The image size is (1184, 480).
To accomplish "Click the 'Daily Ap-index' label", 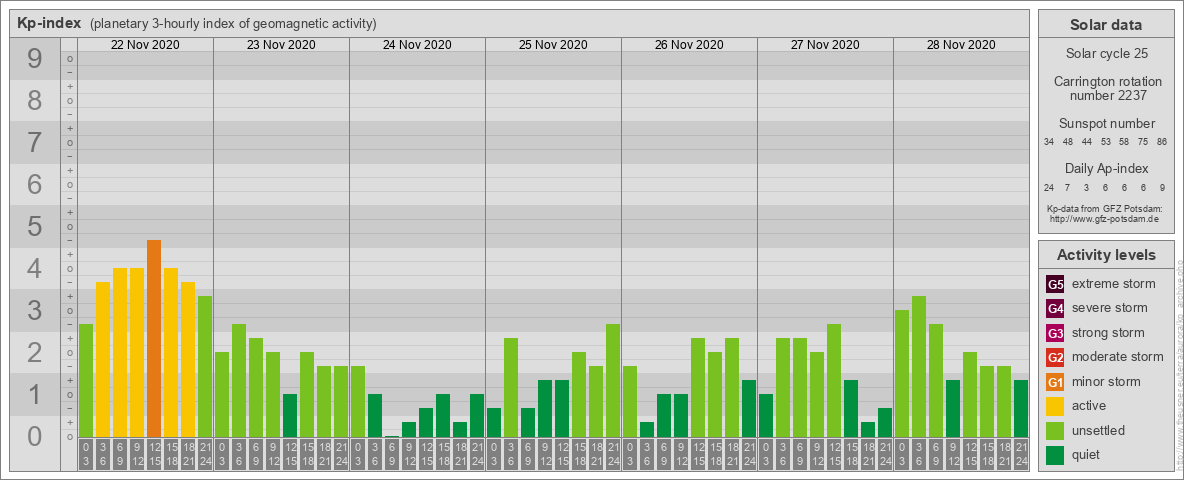I will [x=1106, y=168].
